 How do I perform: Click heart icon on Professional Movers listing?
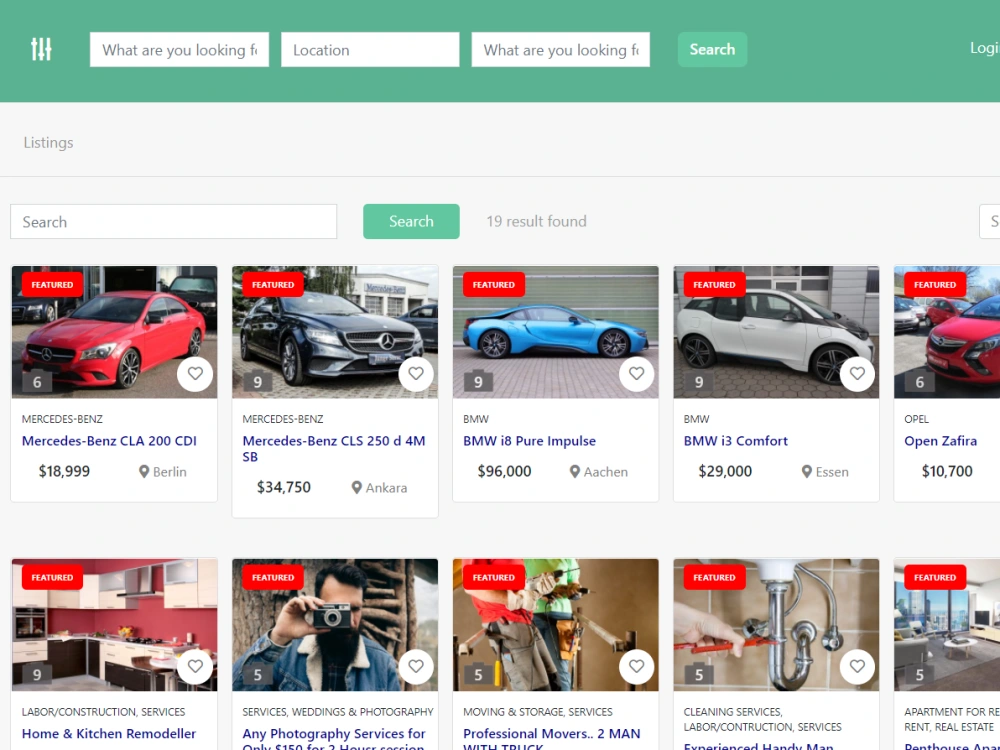tap(636, 666)
